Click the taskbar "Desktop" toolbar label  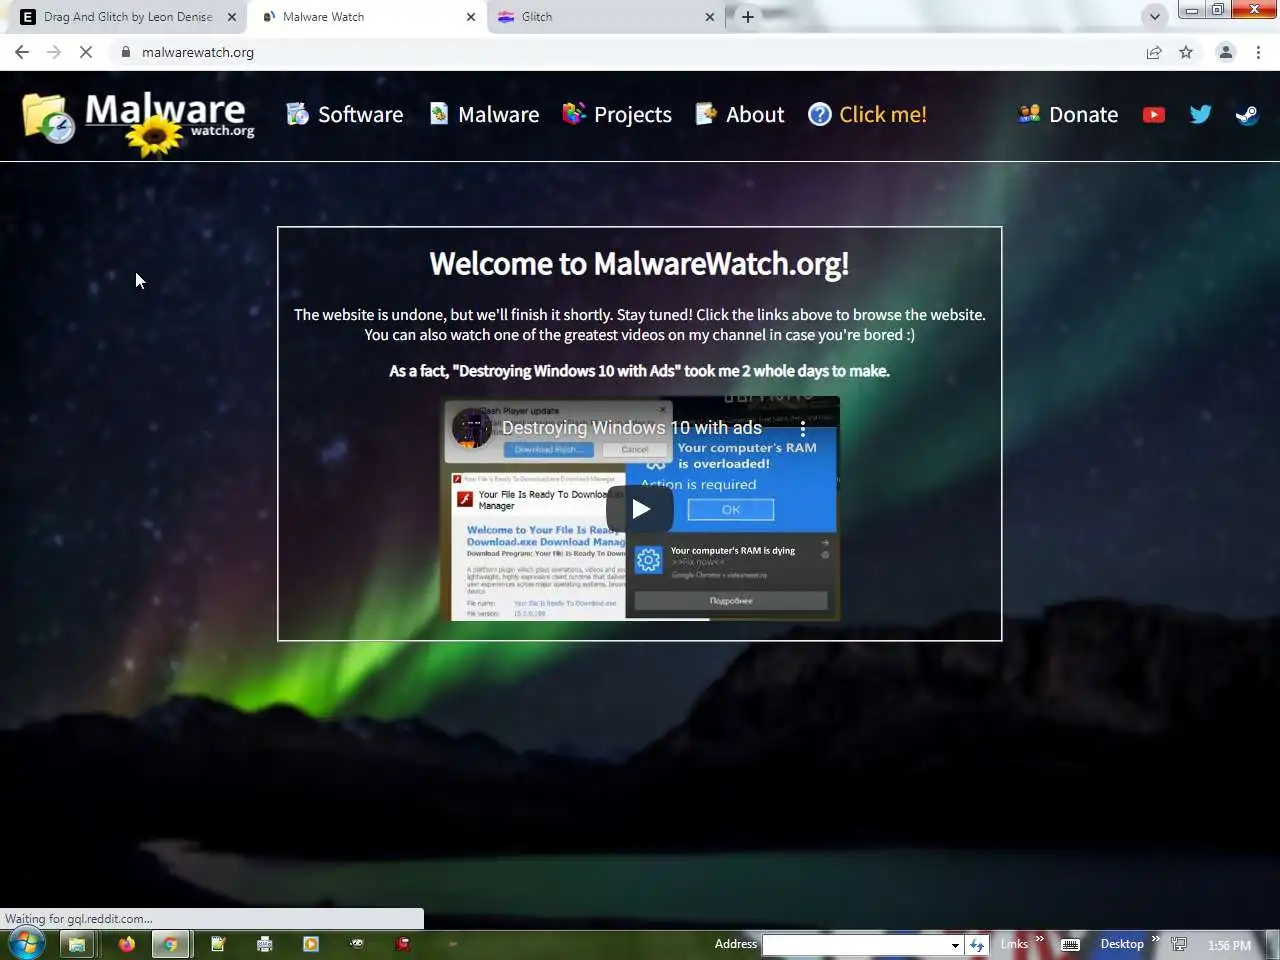point(1122,944)
